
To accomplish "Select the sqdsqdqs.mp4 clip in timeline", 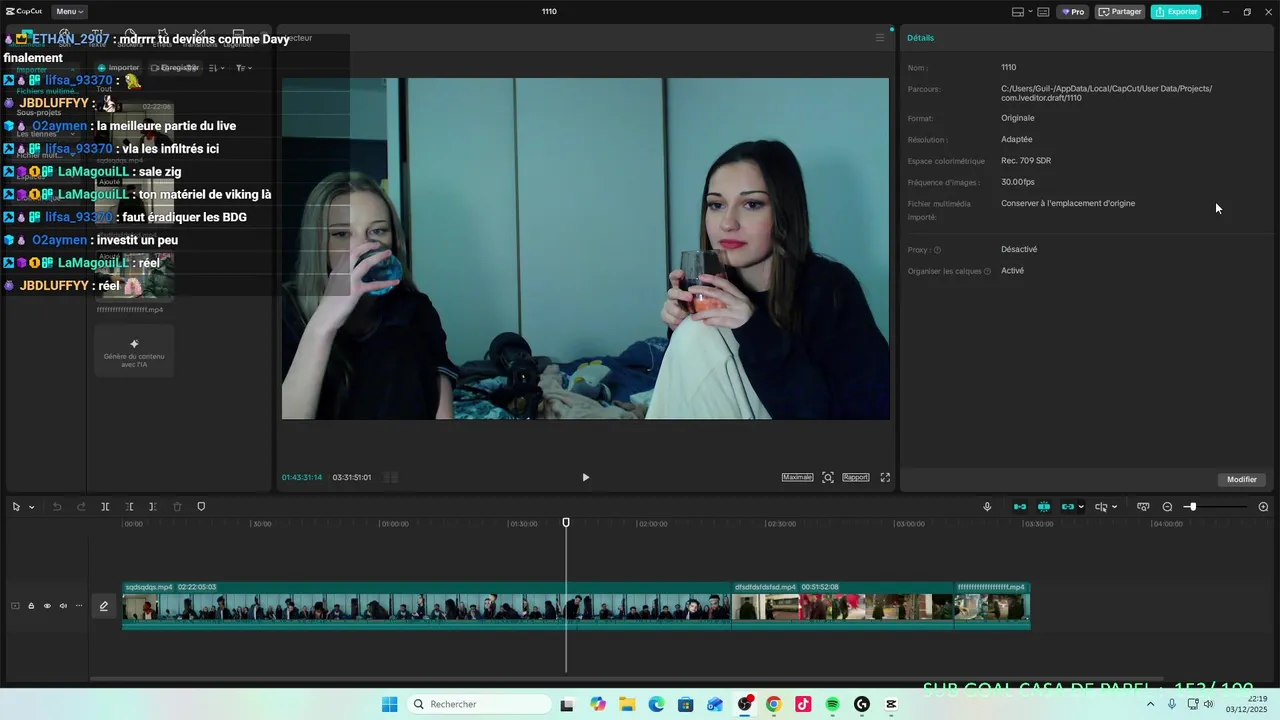I will 427,606.
